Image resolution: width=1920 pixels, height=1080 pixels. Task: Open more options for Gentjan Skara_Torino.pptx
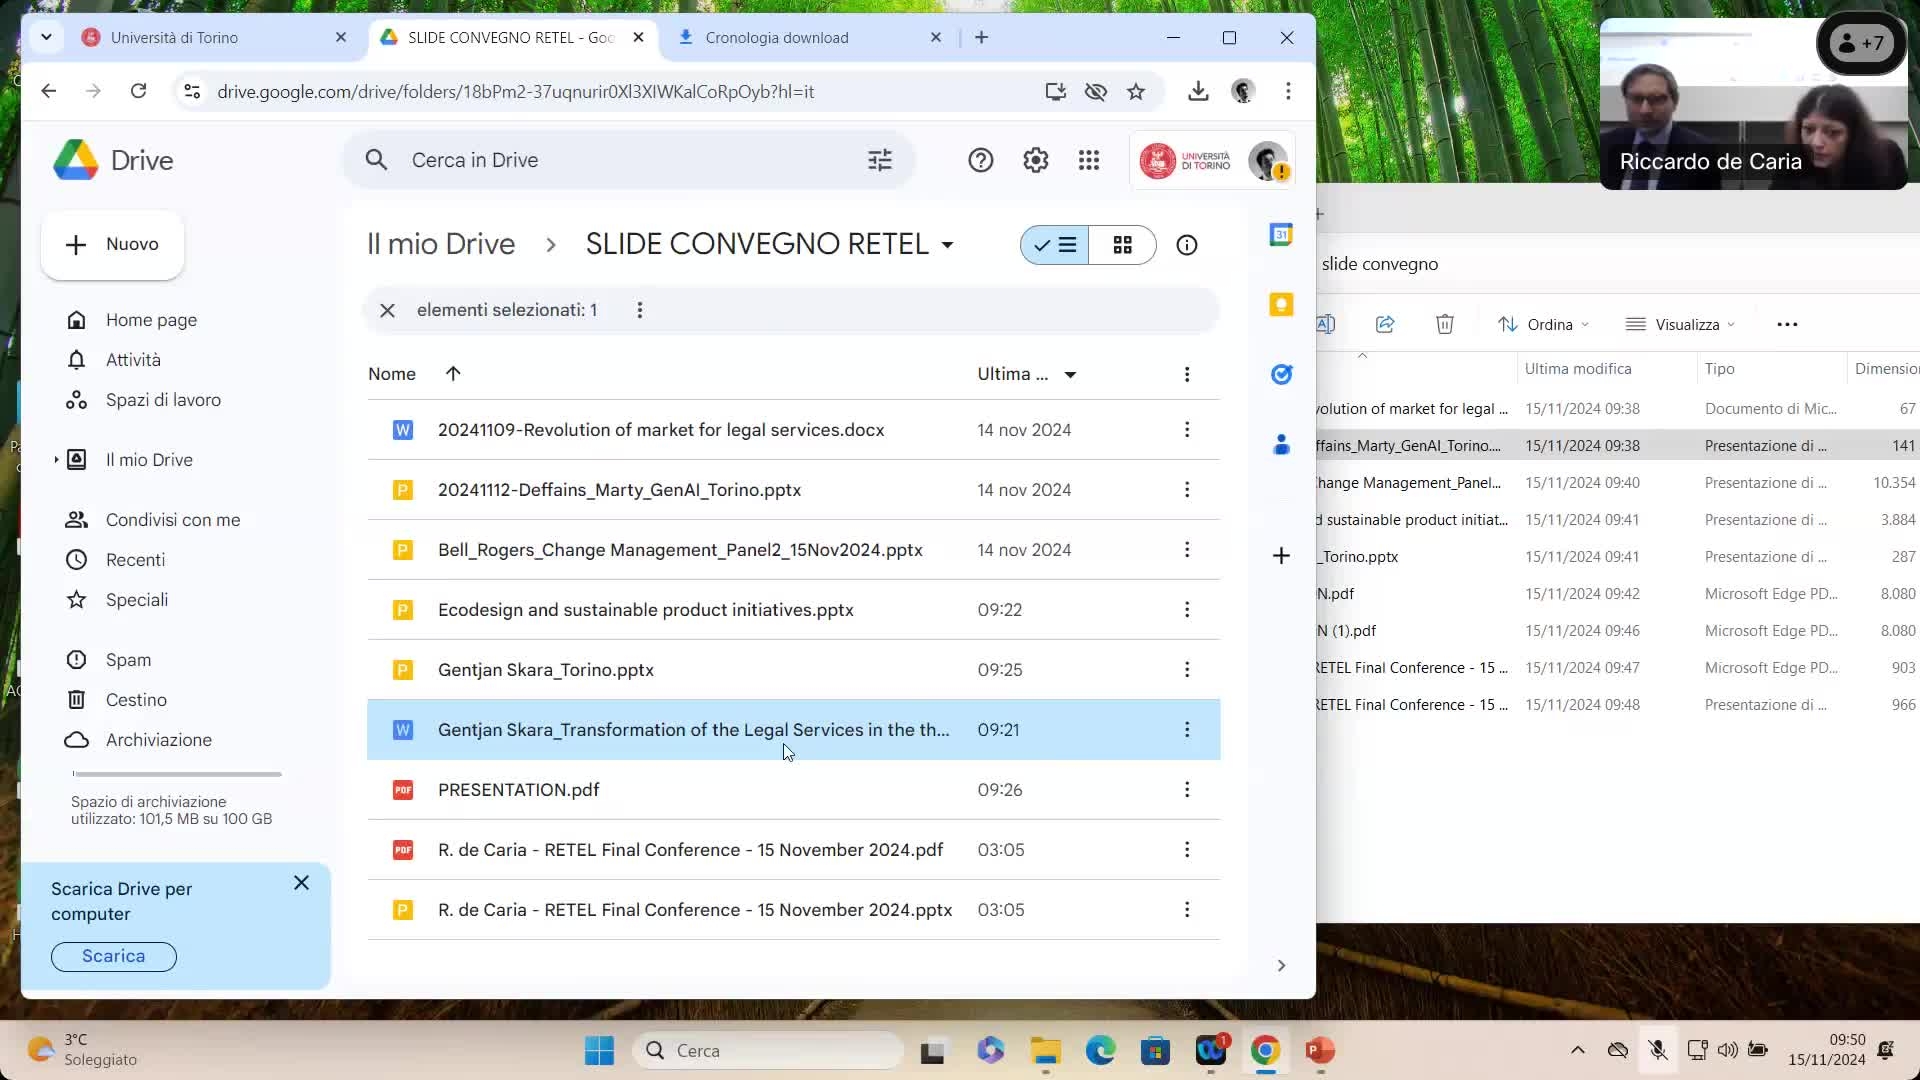coord(1187,670)
